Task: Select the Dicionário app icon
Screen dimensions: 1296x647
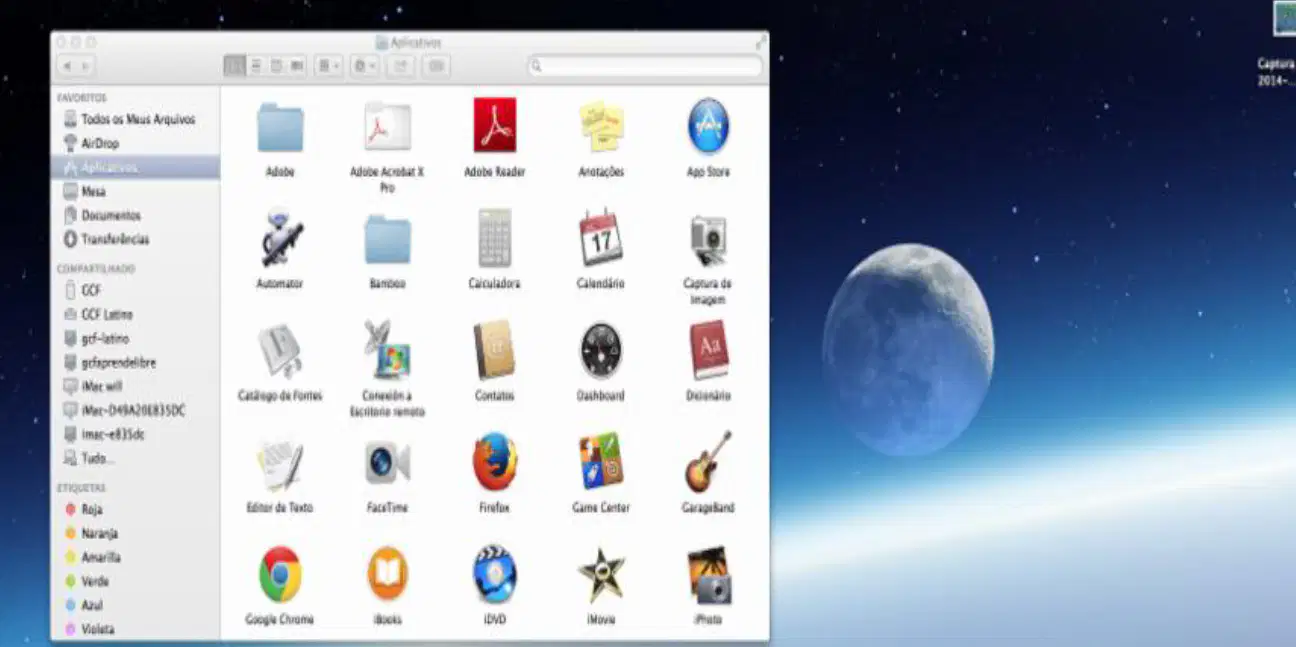Action: tap(708, 350)
